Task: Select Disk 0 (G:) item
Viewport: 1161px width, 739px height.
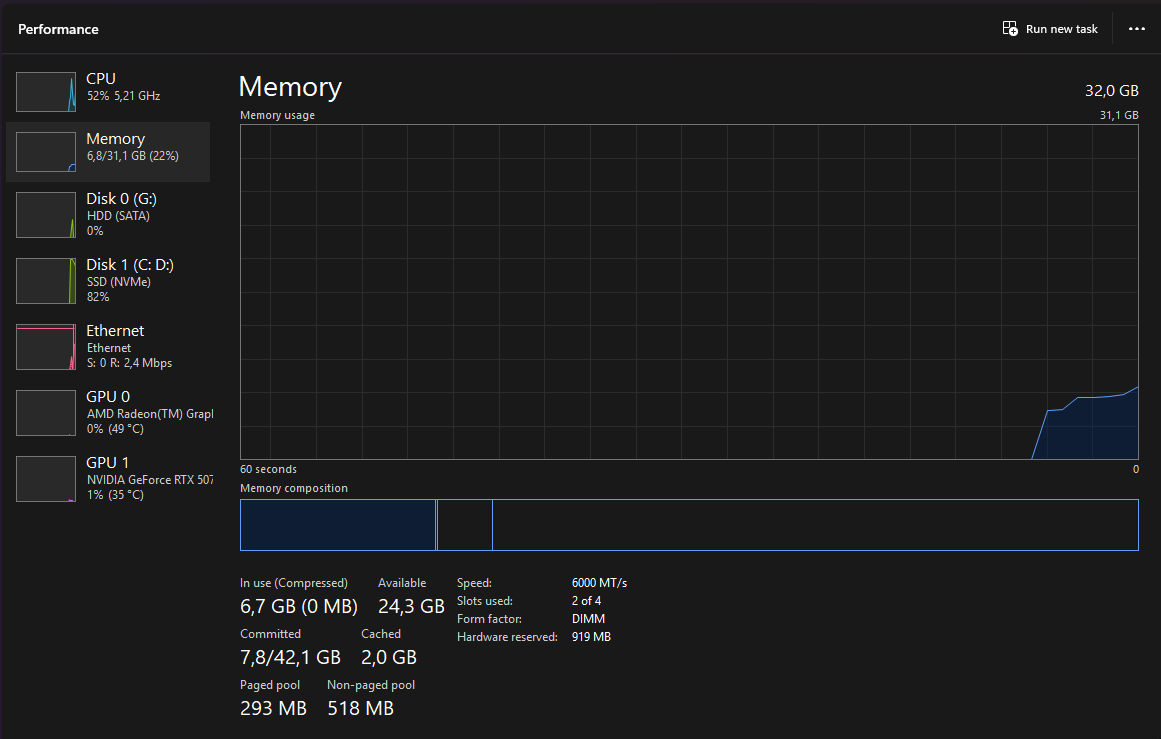Action: point(108,215)
